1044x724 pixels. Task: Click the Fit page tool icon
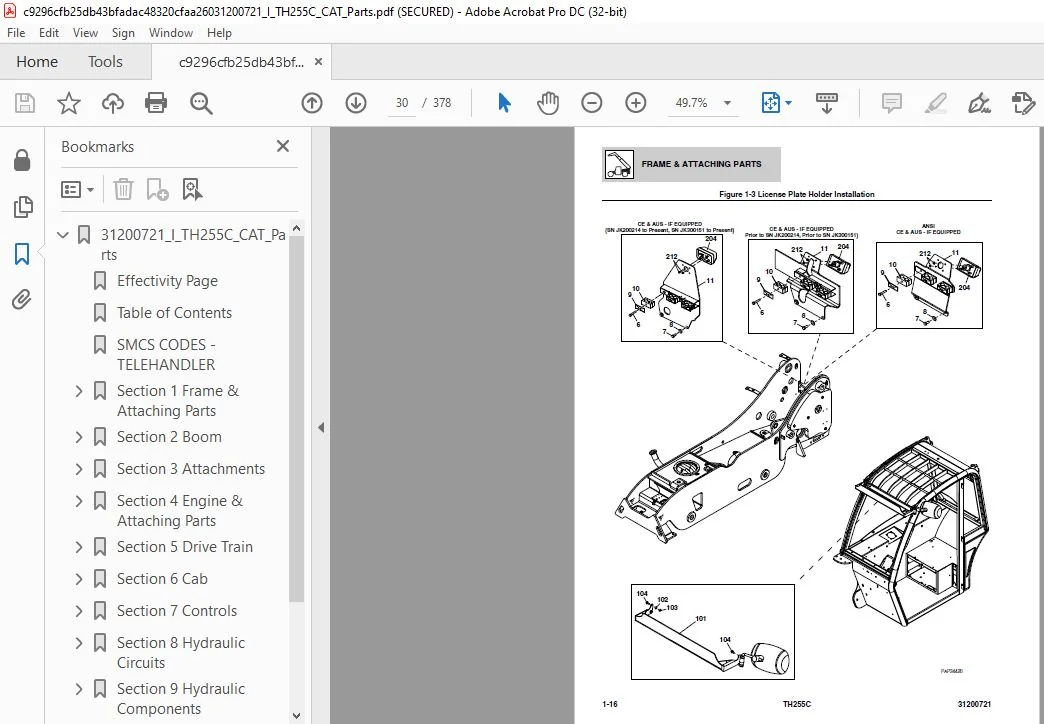770,103
